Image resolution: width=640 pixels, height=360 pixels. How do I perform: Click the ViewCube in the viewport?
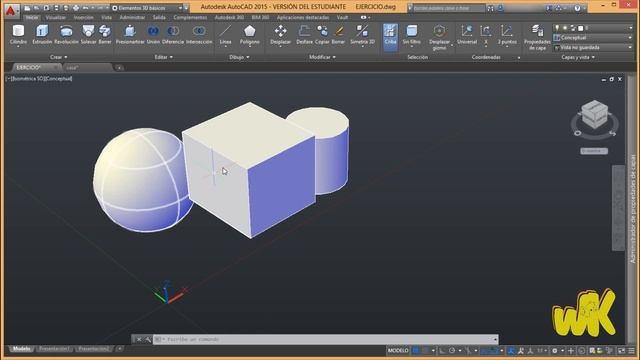[x=594, y=115]
